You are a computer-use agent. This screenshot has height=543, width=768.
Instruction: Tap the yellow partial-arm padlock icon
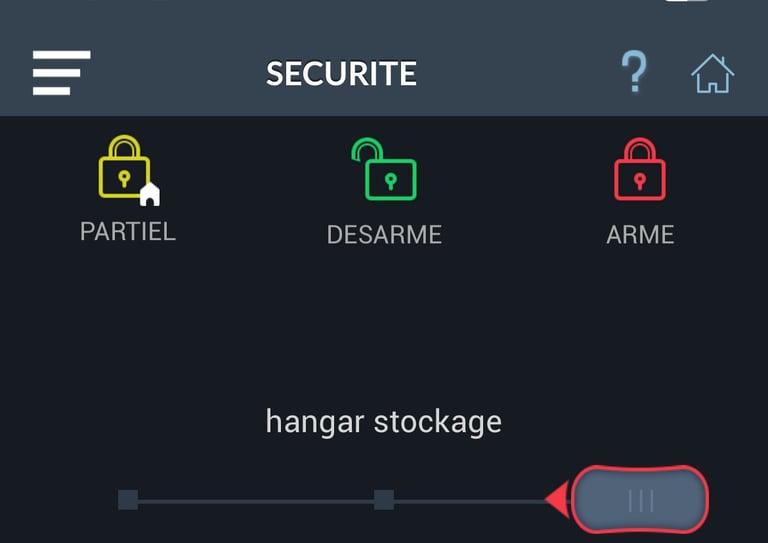[x=125, y=168]
